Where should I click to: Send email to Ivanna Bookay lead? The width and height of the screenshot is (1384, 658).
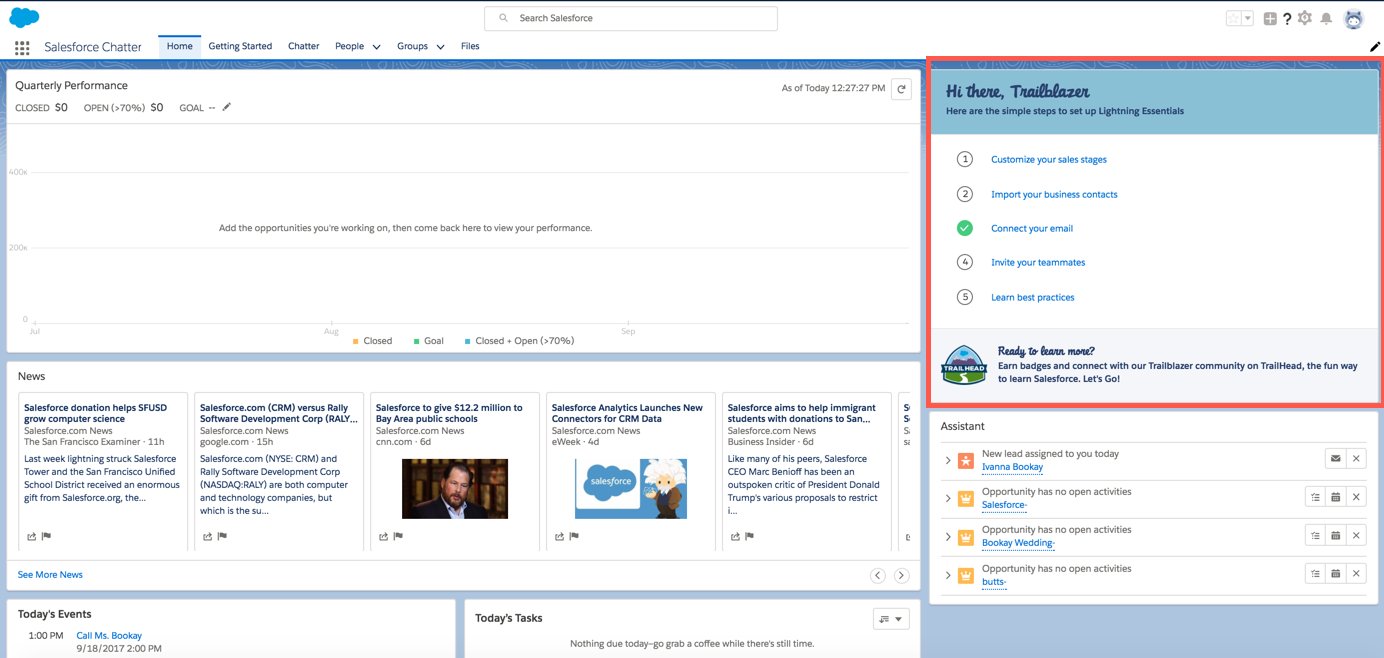(1335, 459)
